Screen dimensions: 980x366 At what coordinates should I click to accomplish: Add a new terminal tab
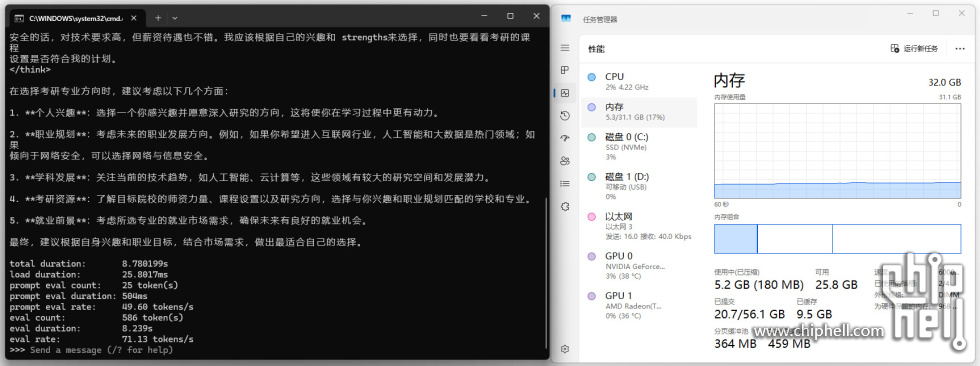tap(158, 18)
